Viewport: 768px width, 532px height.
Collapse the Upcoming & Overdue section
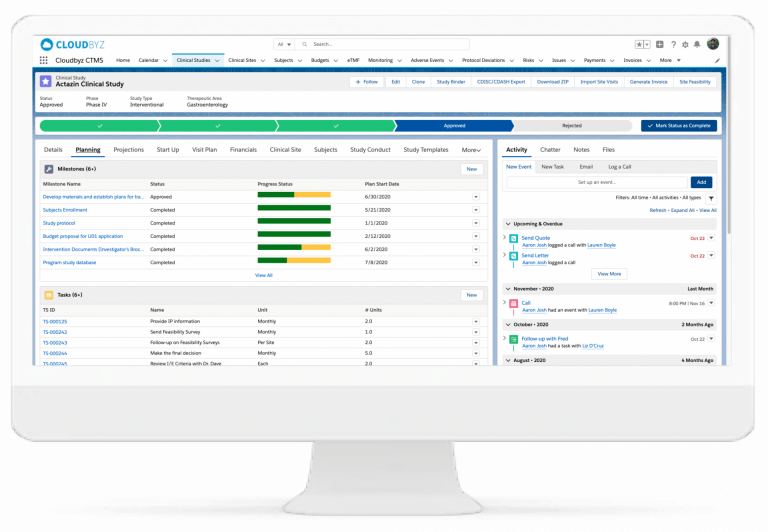pyautogui.click(x=506, y=223)
